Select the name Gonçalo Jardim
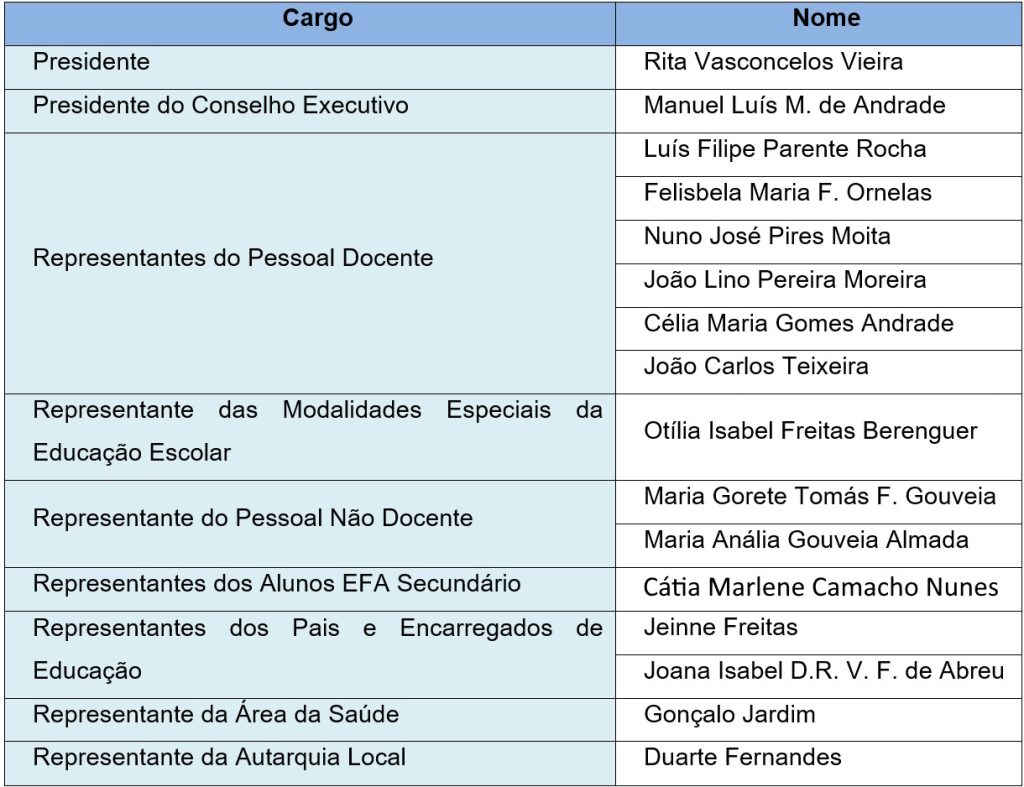 pos(729,714)
